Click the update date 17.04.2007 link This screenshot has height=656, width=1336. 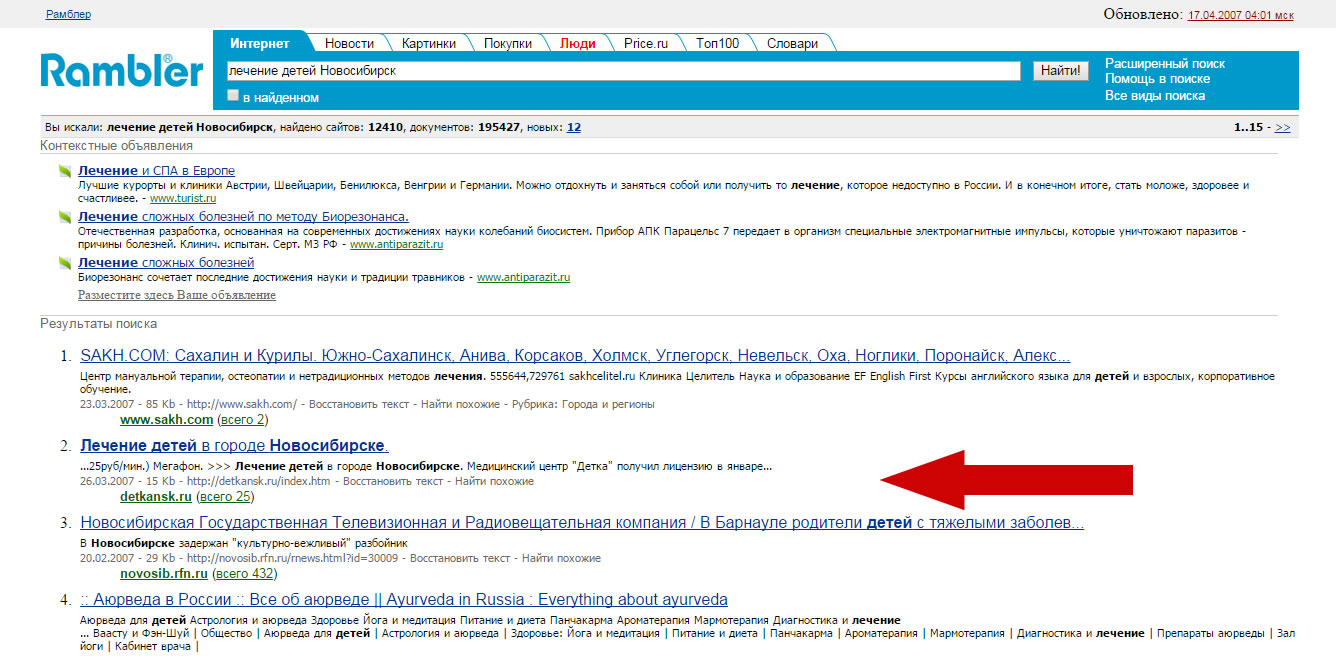pyautogui.click(x=1240, y=15)
